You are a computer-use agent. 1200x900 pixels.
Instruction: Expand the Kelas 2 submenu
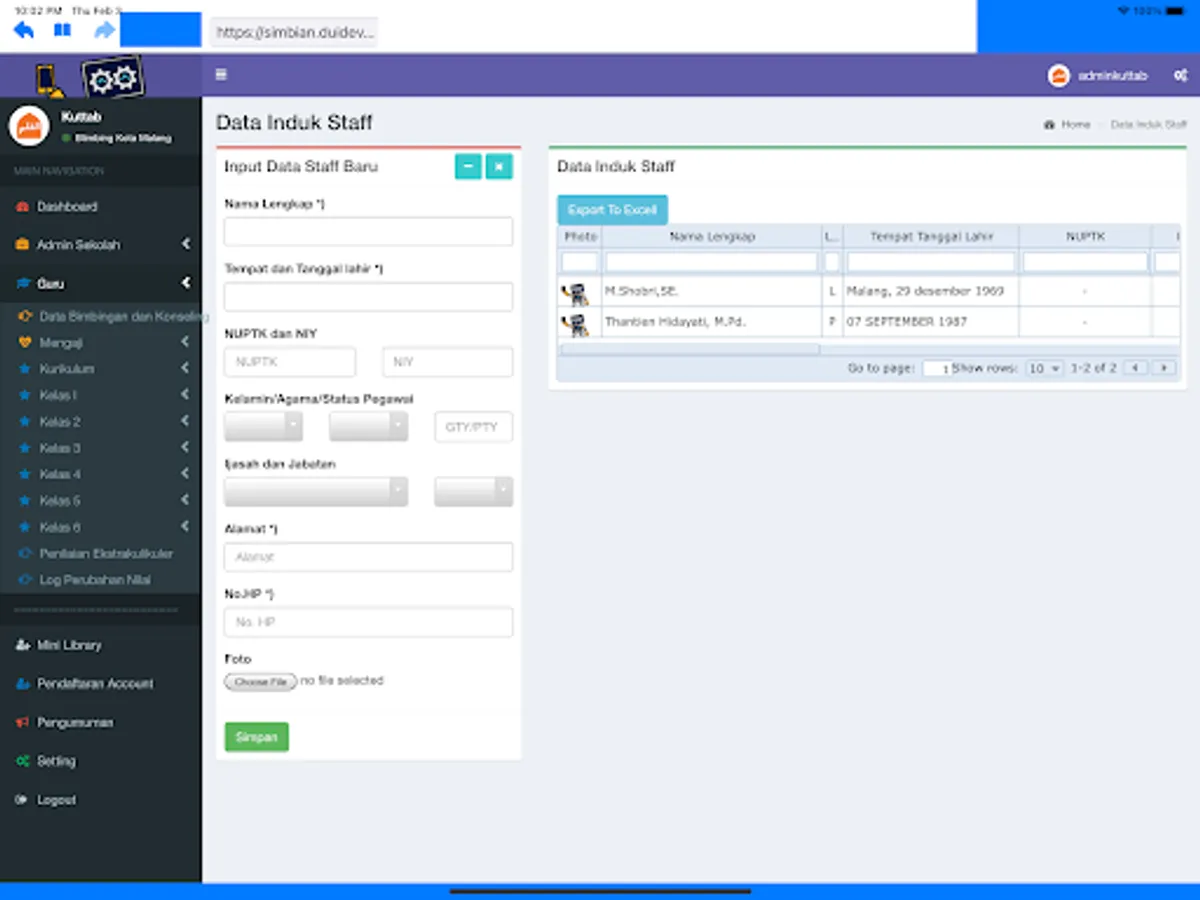click(x=100, y=421)
